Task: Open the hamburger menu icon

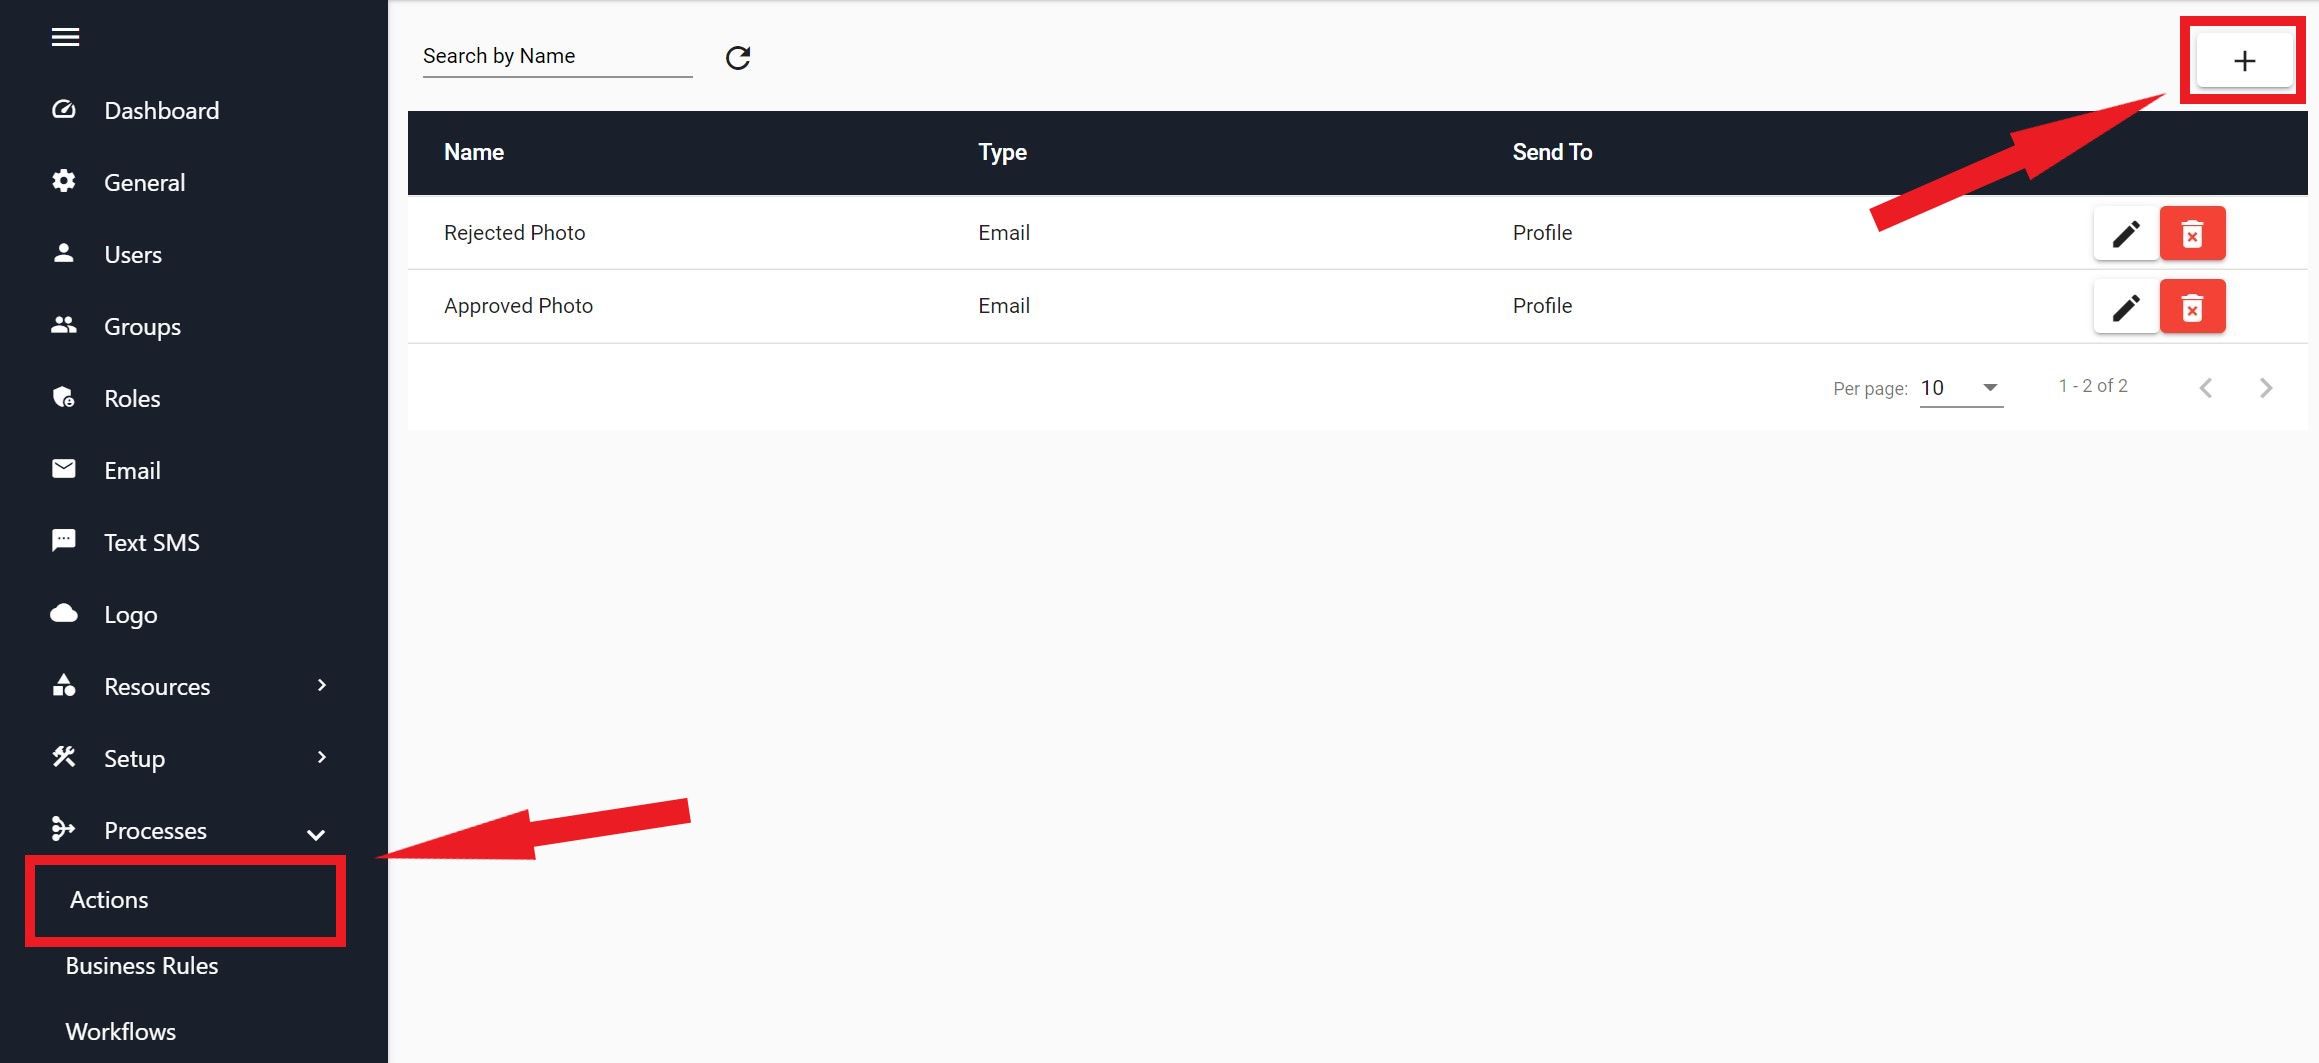Action: pyautogui.click(x=65, y=37)
